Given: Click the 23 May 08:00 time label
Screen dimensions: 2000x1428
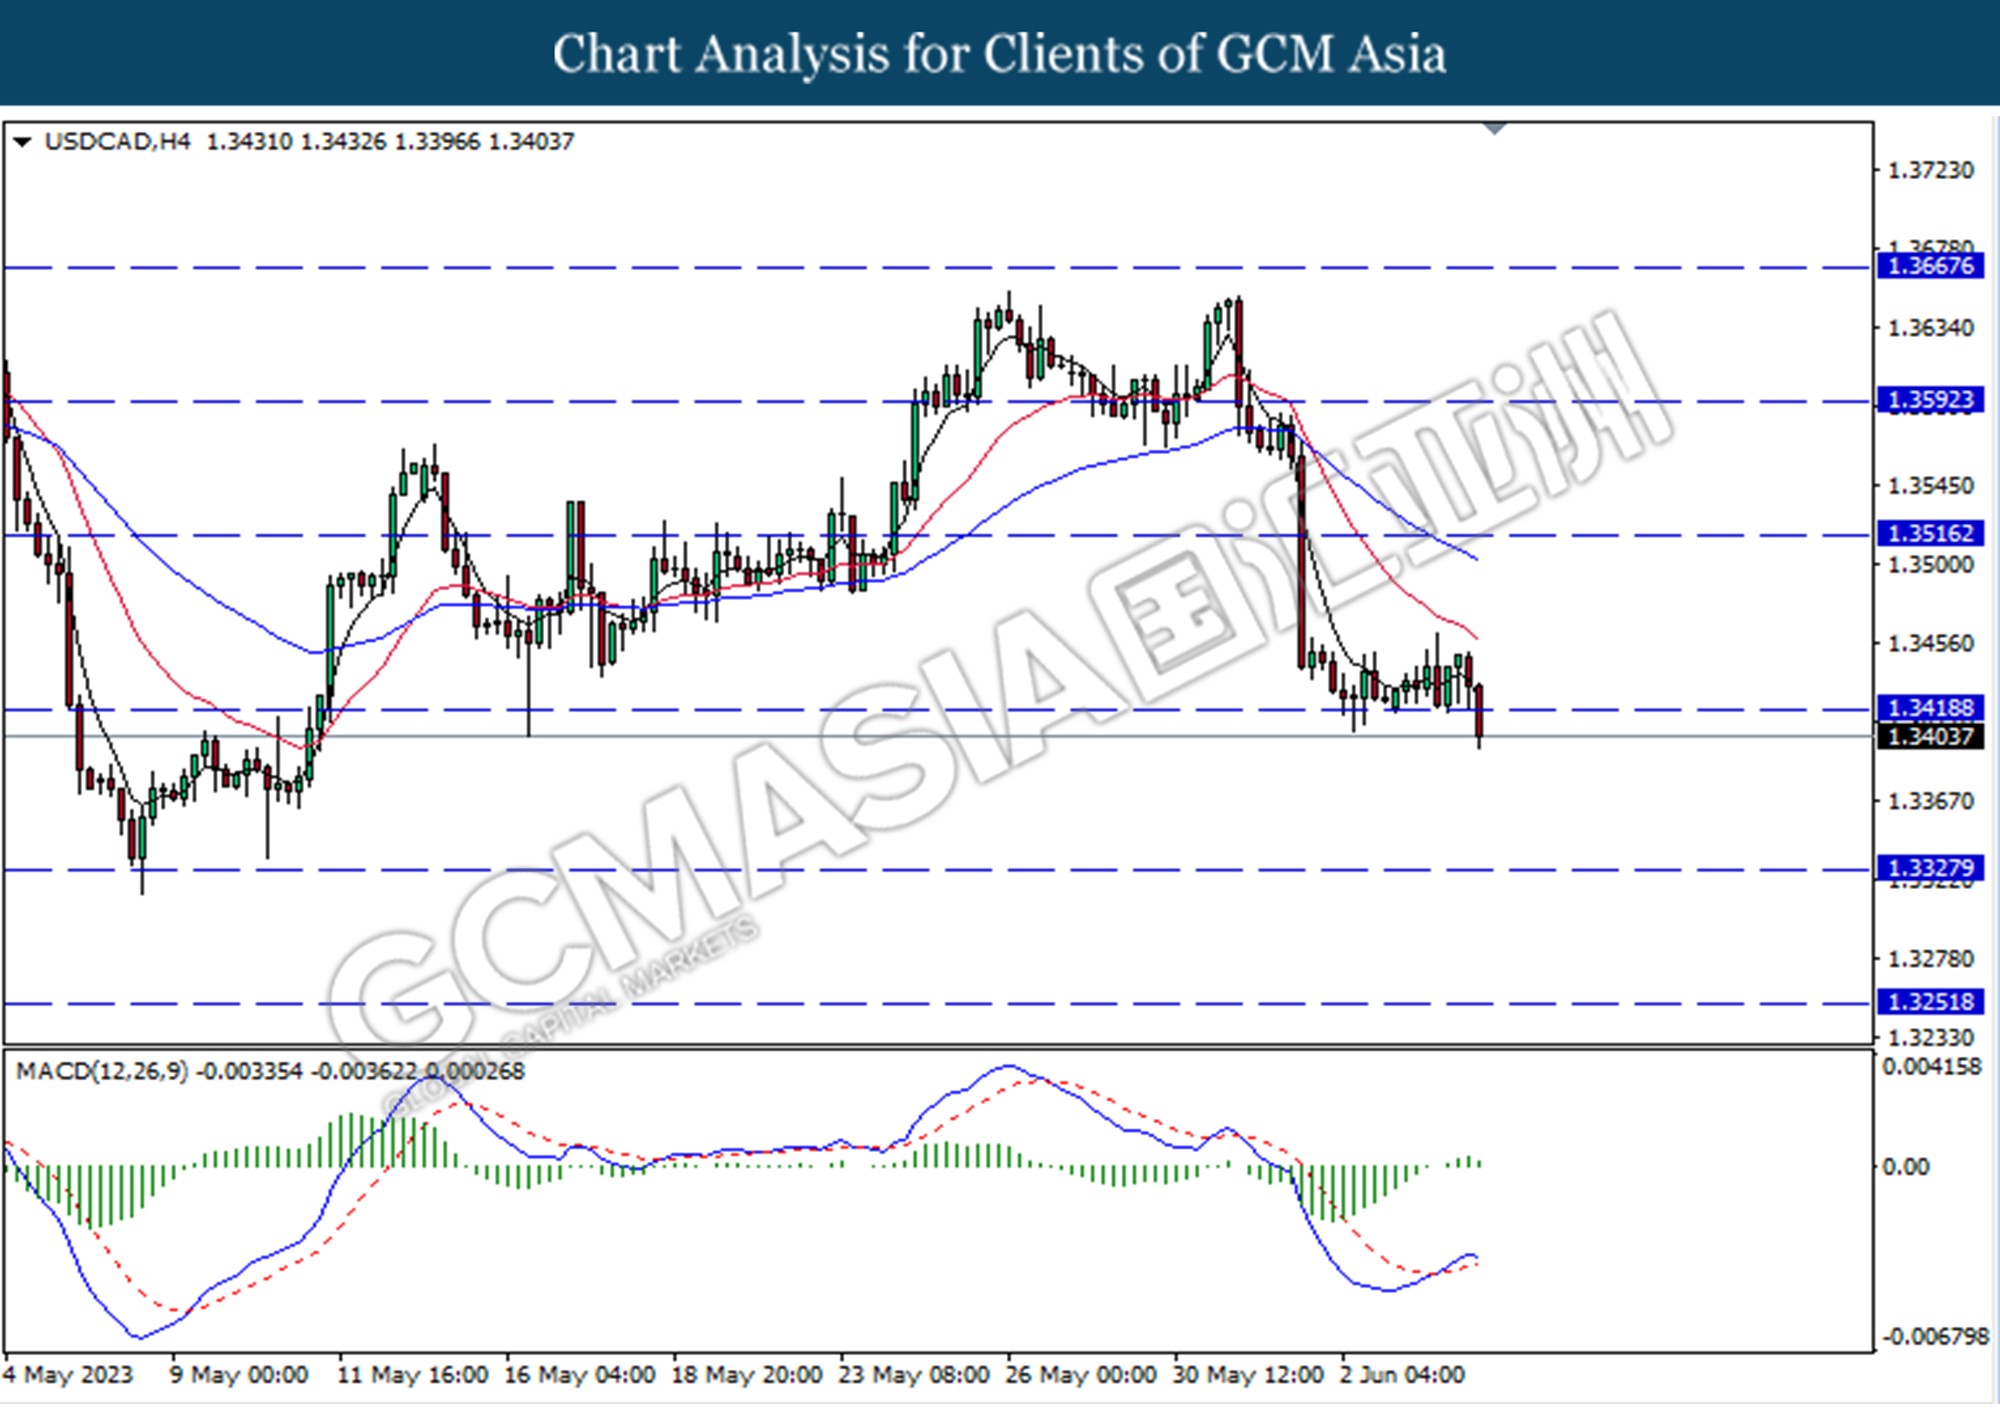Looking at the screenshot, I should (x=914, y=1376).
